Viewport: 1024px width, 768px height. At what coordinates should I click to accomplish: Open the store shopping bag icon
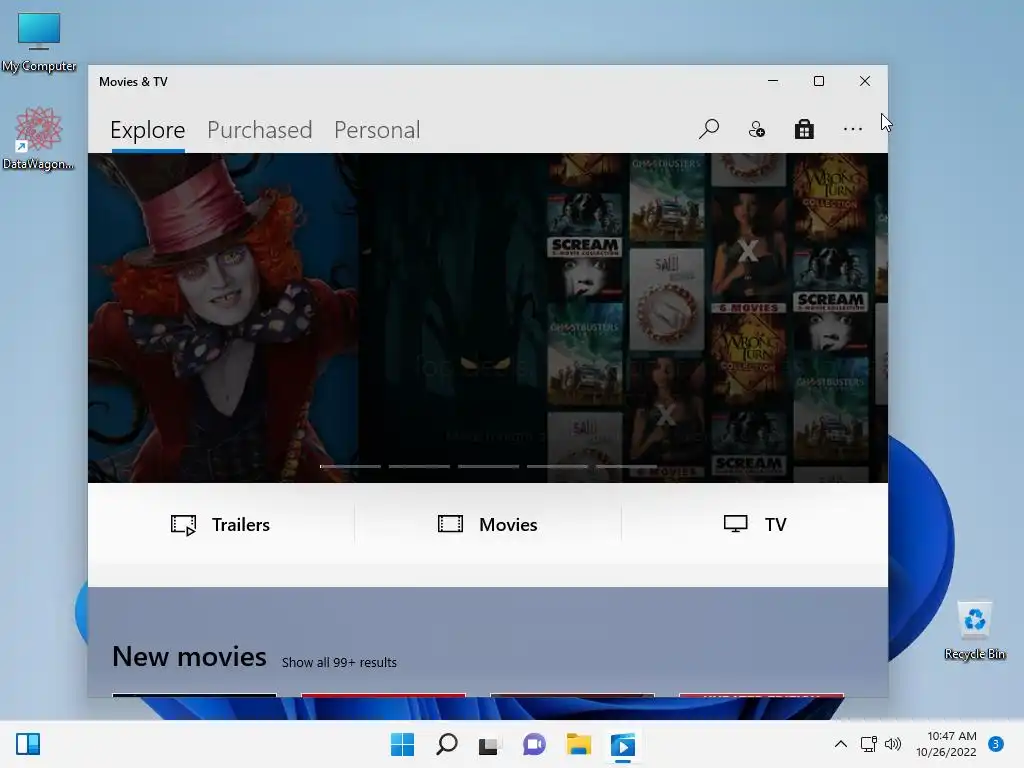coord(804,129)
